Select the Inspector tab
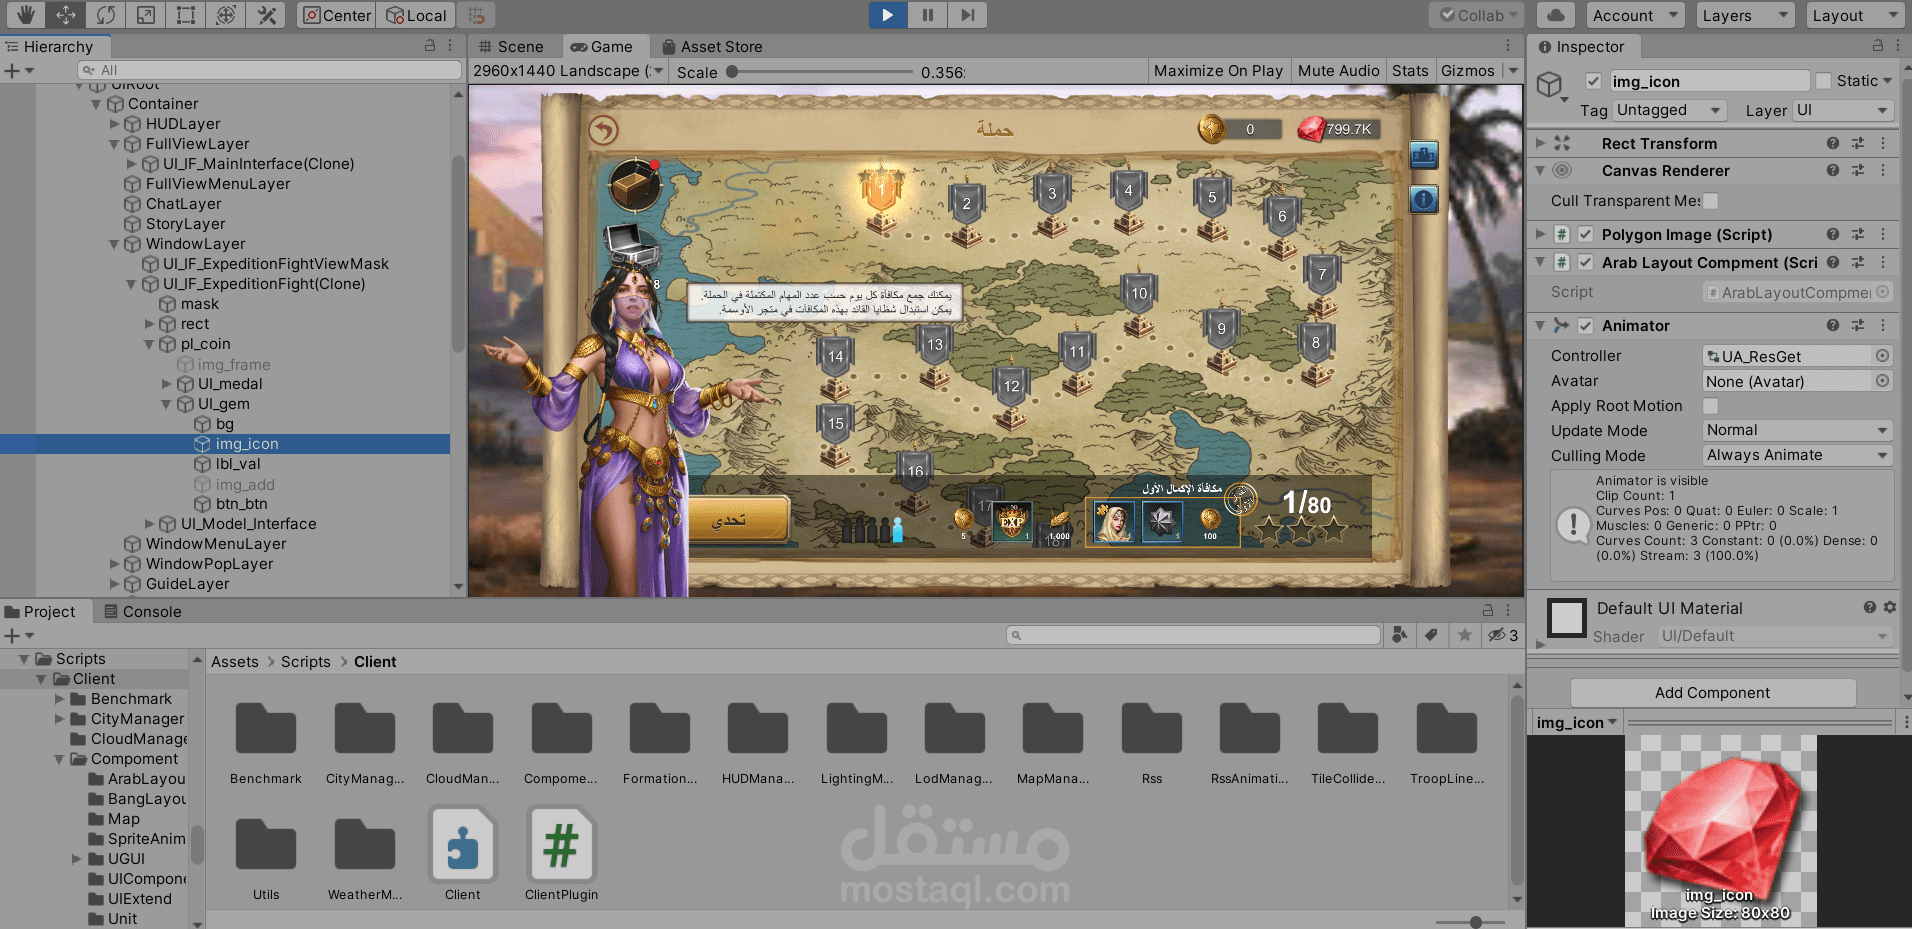This screenshot has width=1912, height=929. pyautogui.click(x=1581, y=47)
